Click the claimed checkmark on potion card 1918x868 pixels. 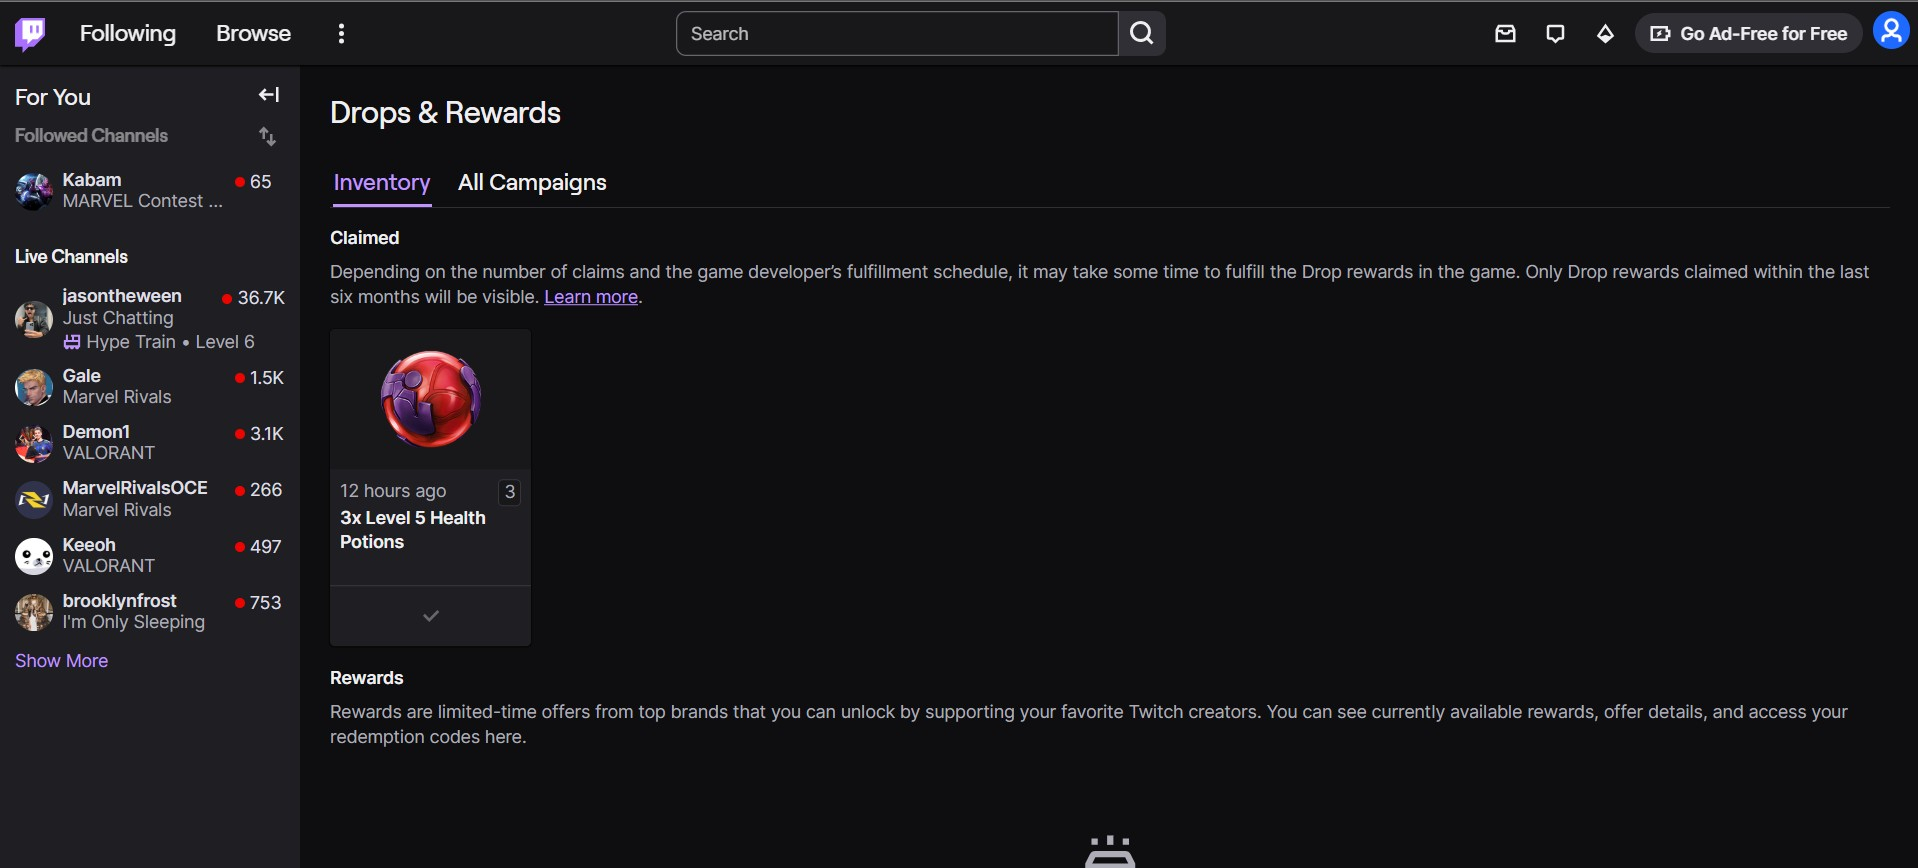[431, 616]
